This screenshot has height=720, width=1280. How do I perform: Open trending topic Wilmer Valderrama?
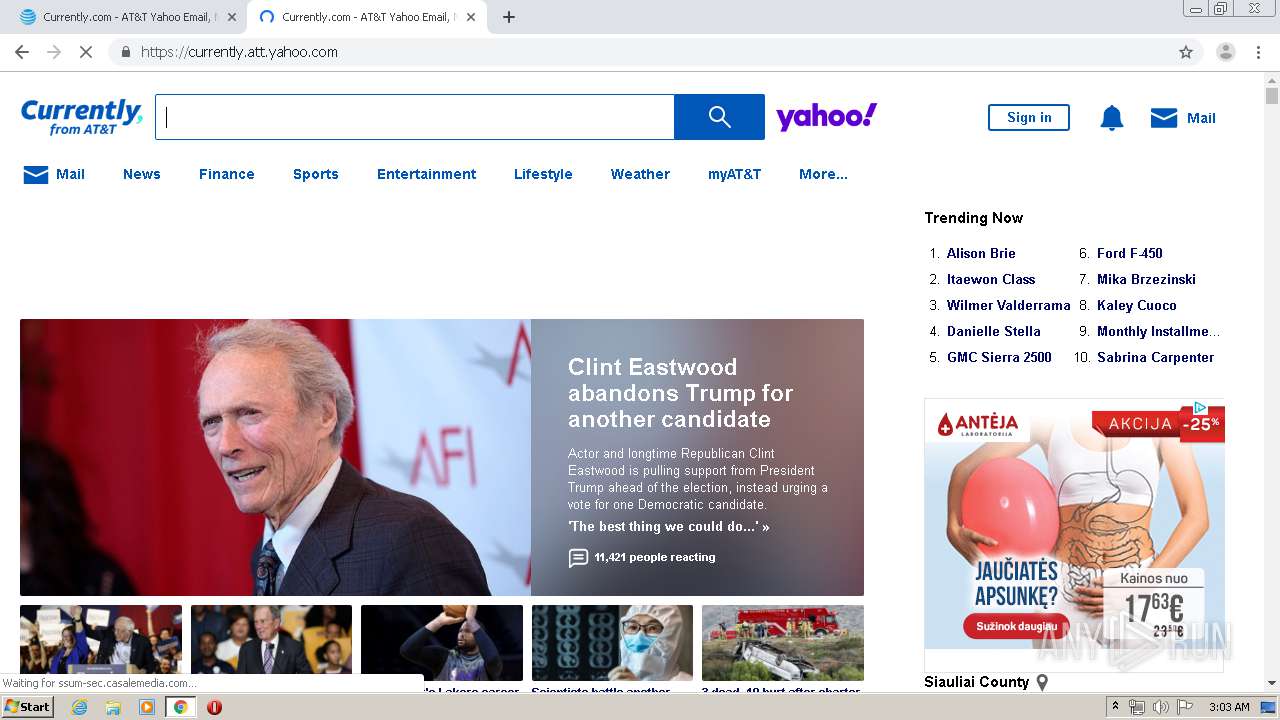[x=1008, y=305]
